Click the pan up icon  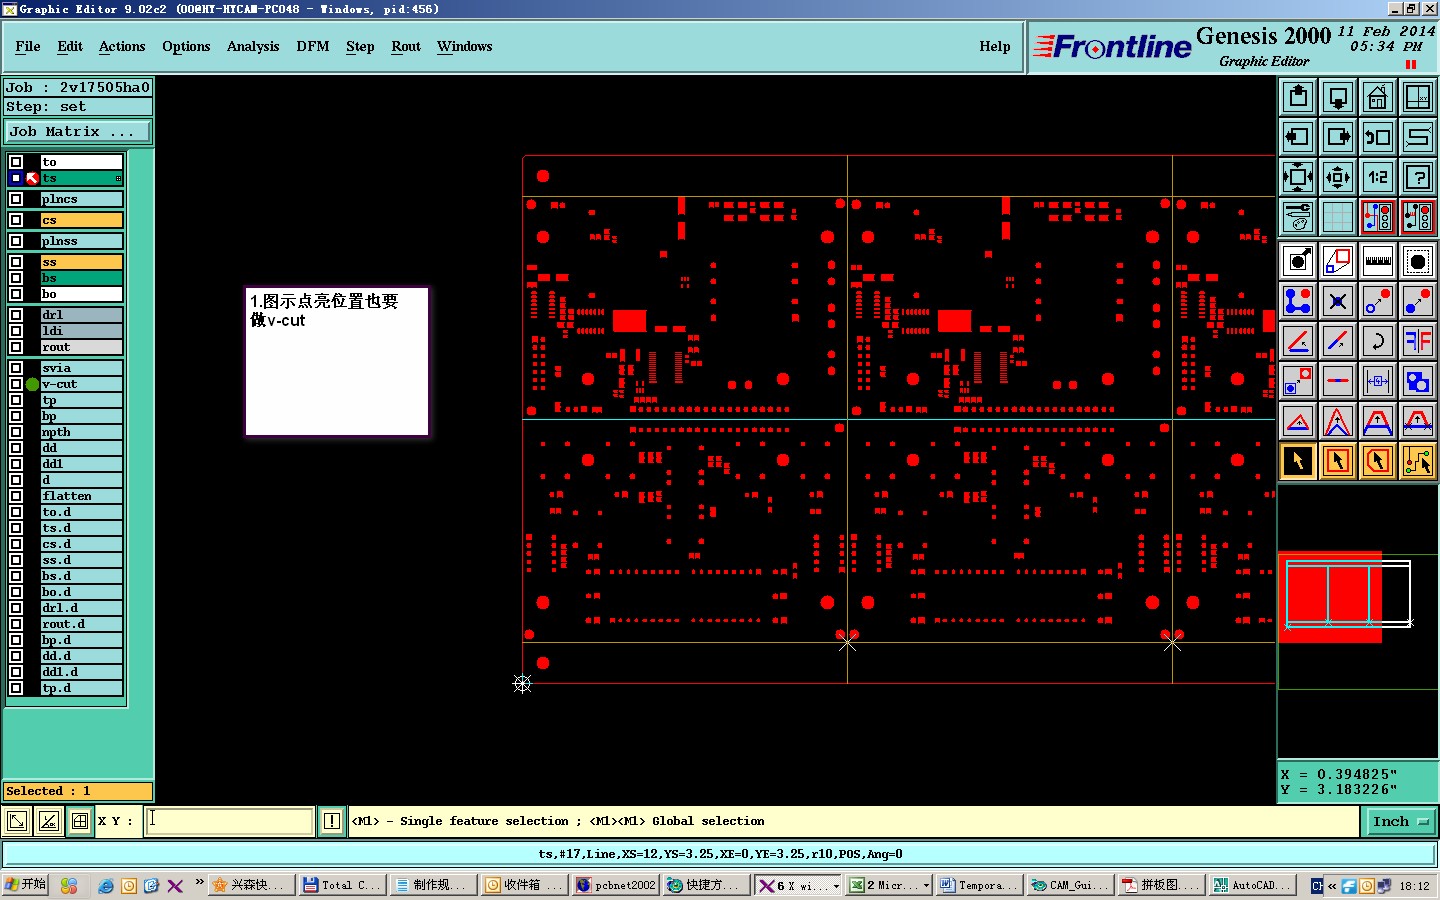click(x=1298, y=97)
